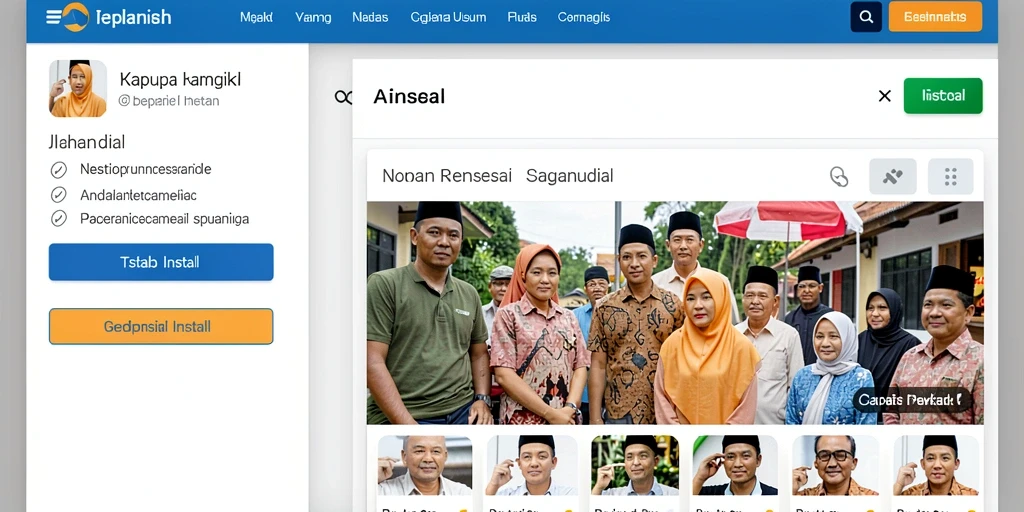Click the link icon in Nopan Rensesai toolbar

839,176
